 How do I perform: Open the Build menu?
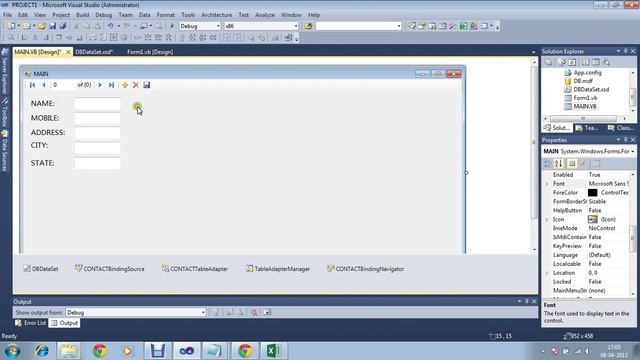[x=82, y=15]
